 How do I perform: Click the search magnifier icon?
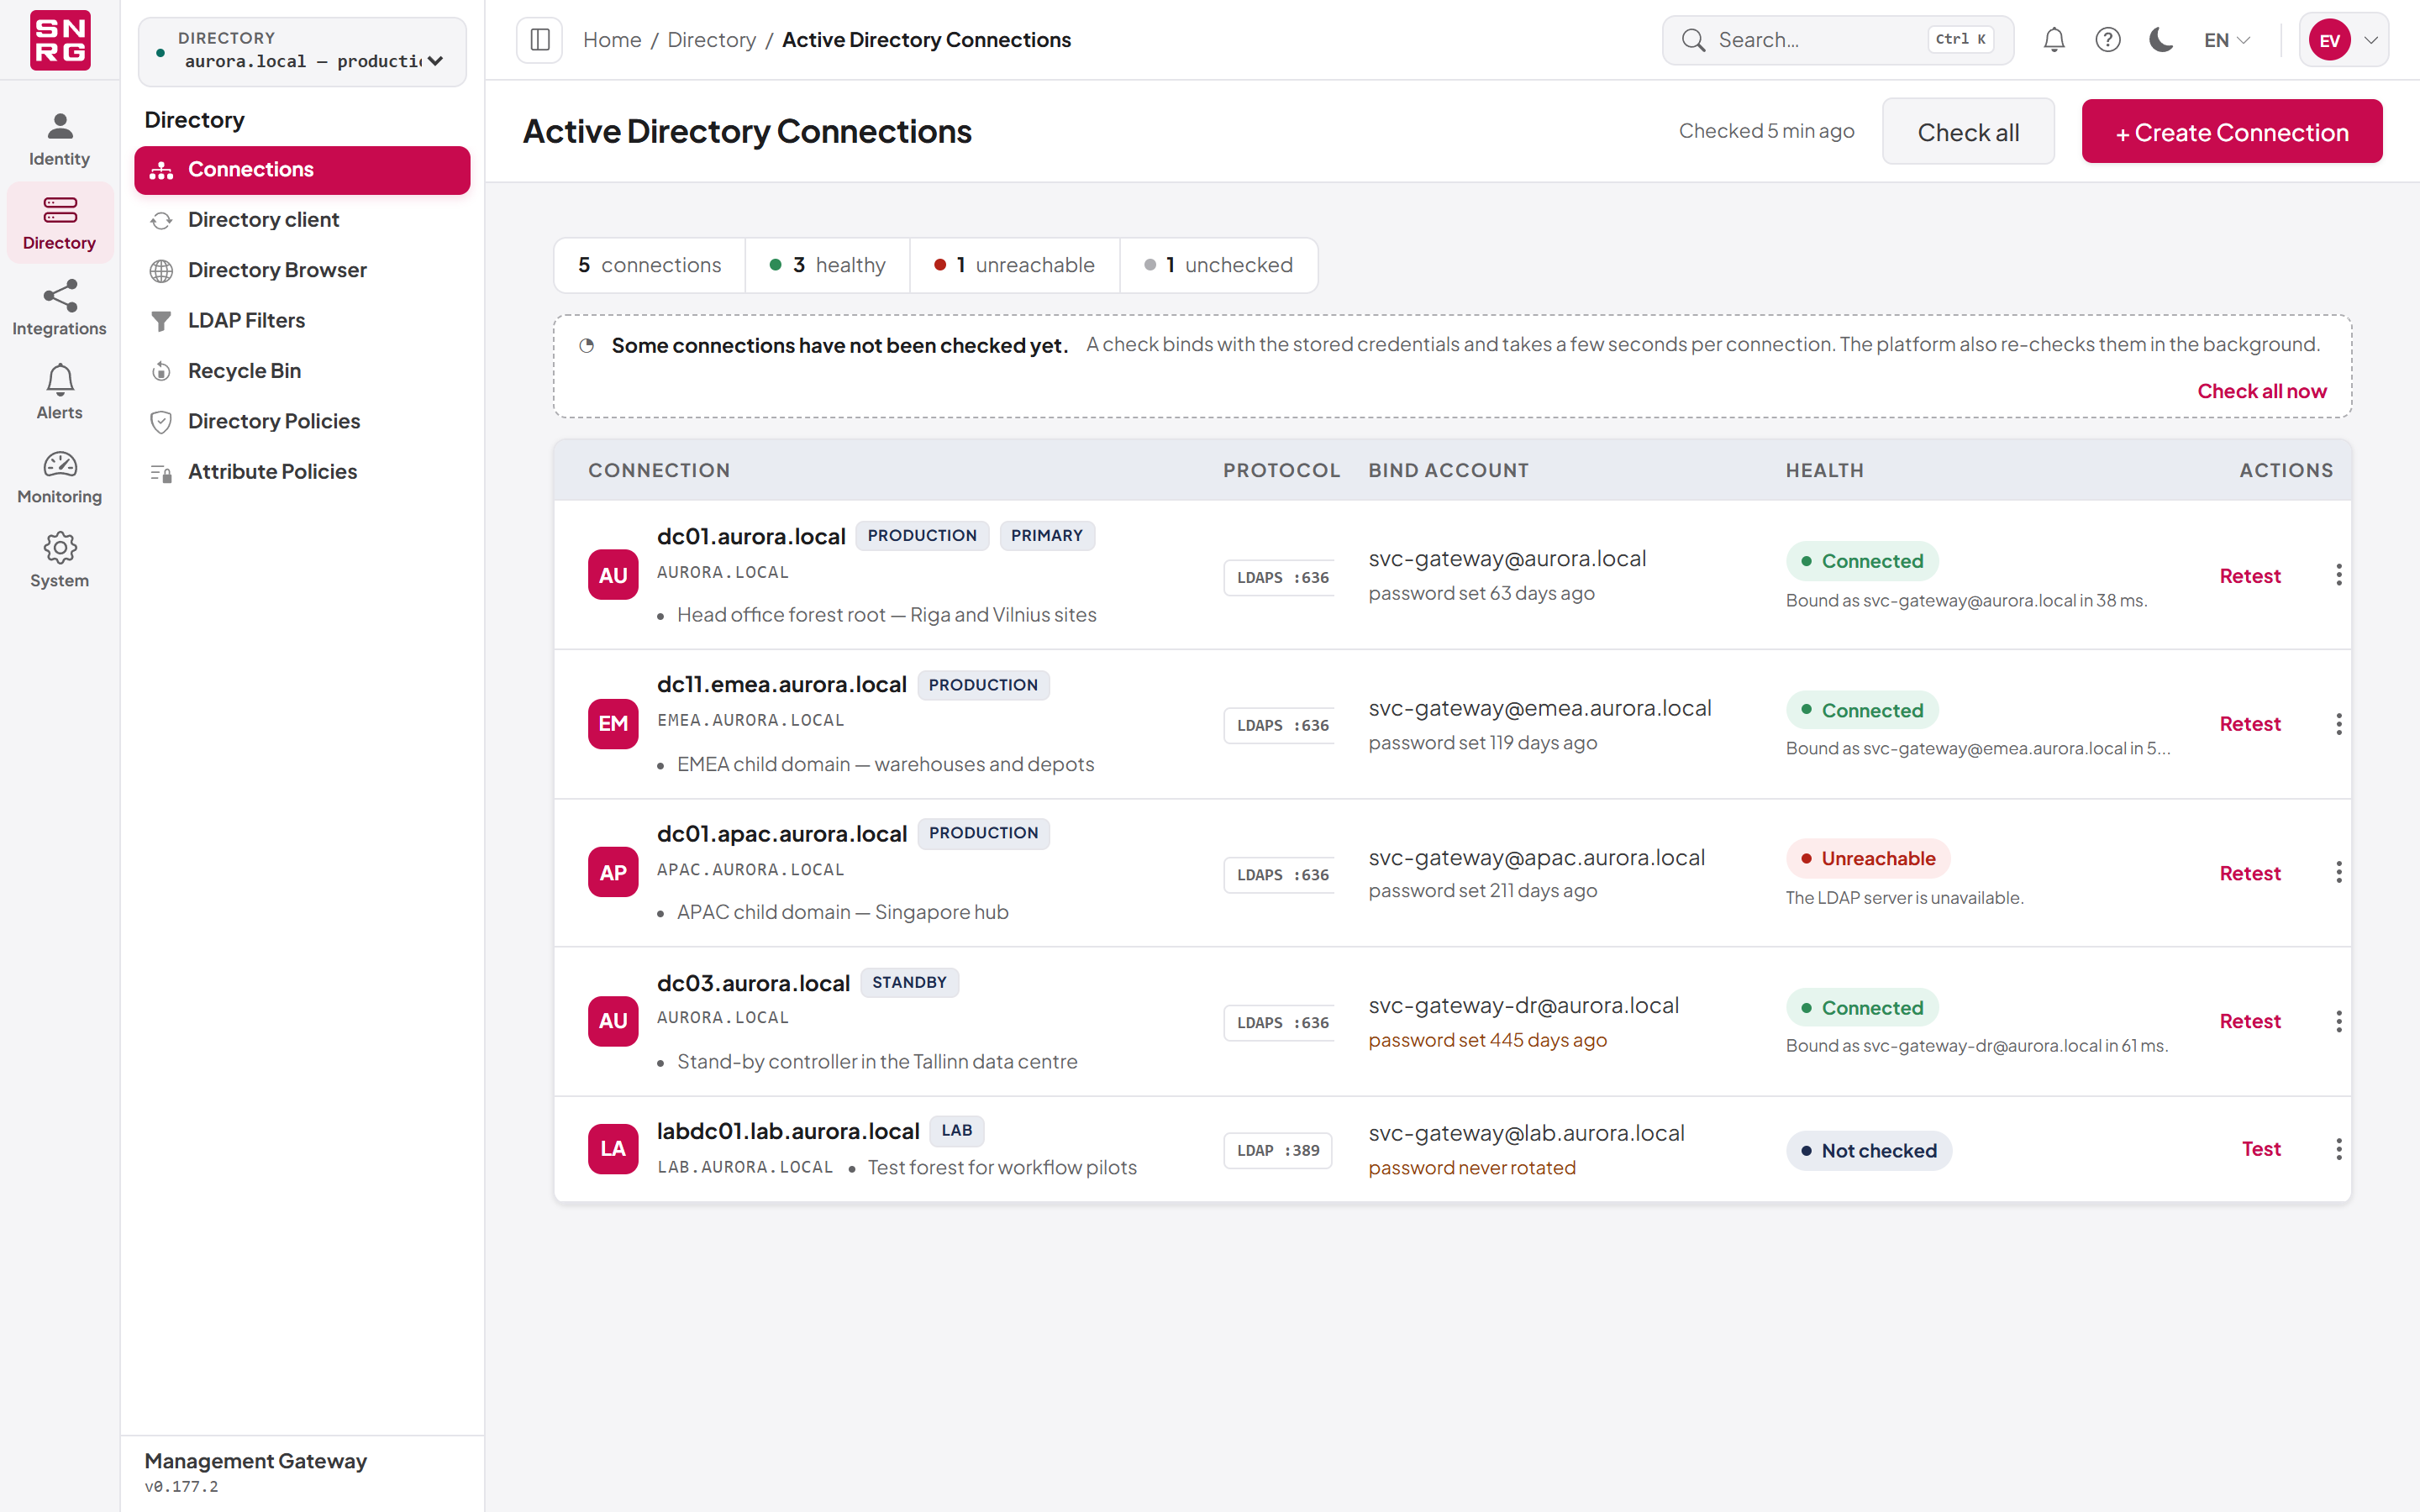pyautogui.click(x=1693, y=40)
